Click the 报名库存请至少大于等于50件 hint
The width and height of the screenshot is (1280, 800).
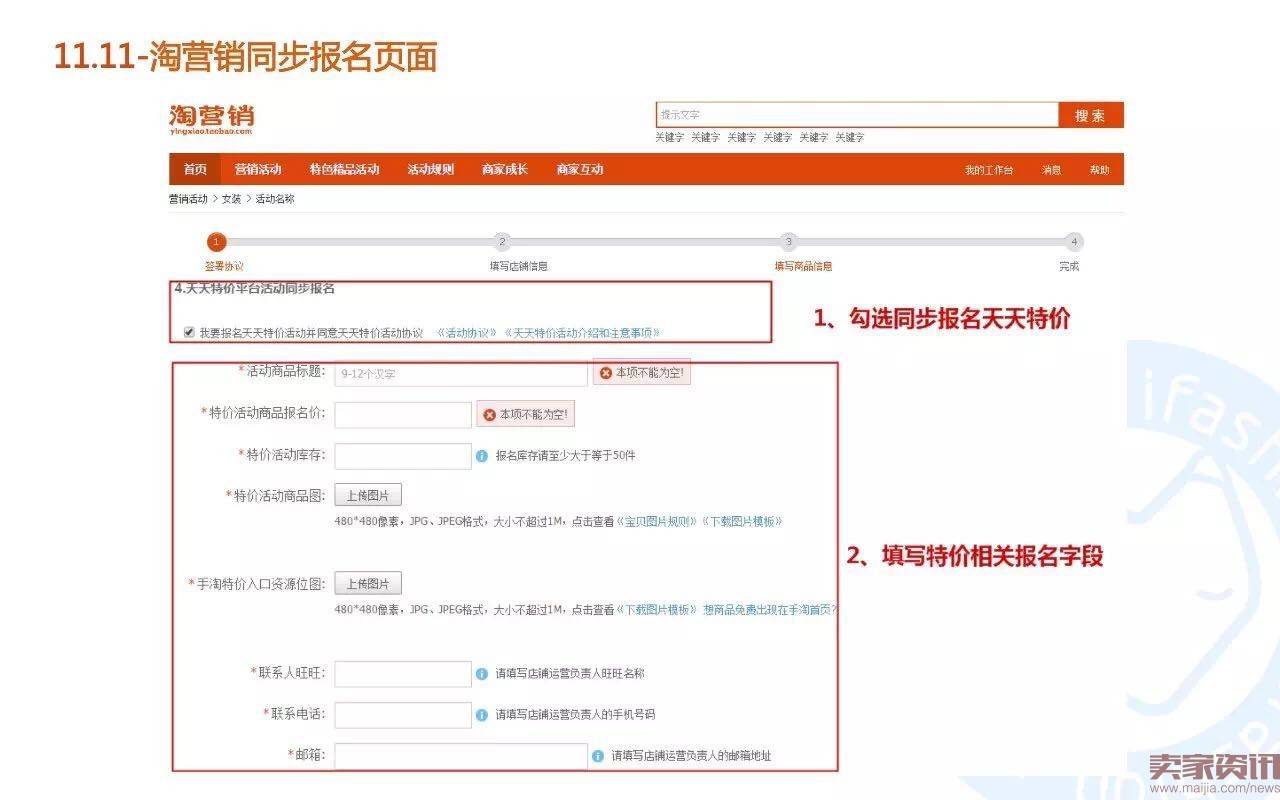(565, 456)
